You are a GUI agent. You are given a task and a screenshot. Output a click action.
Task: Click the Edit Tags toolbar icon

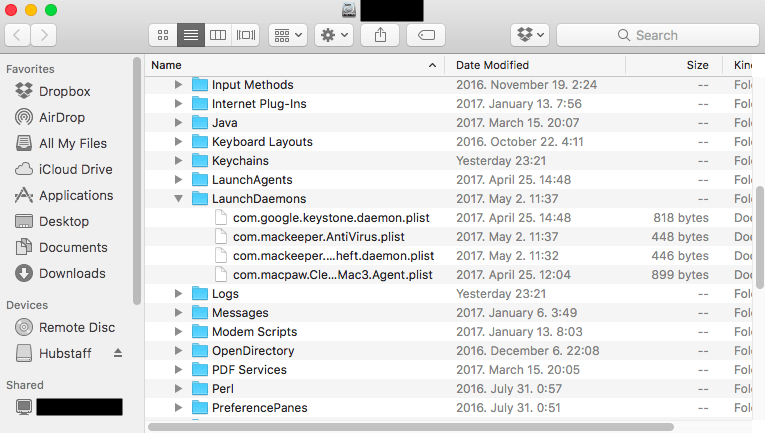426,35
